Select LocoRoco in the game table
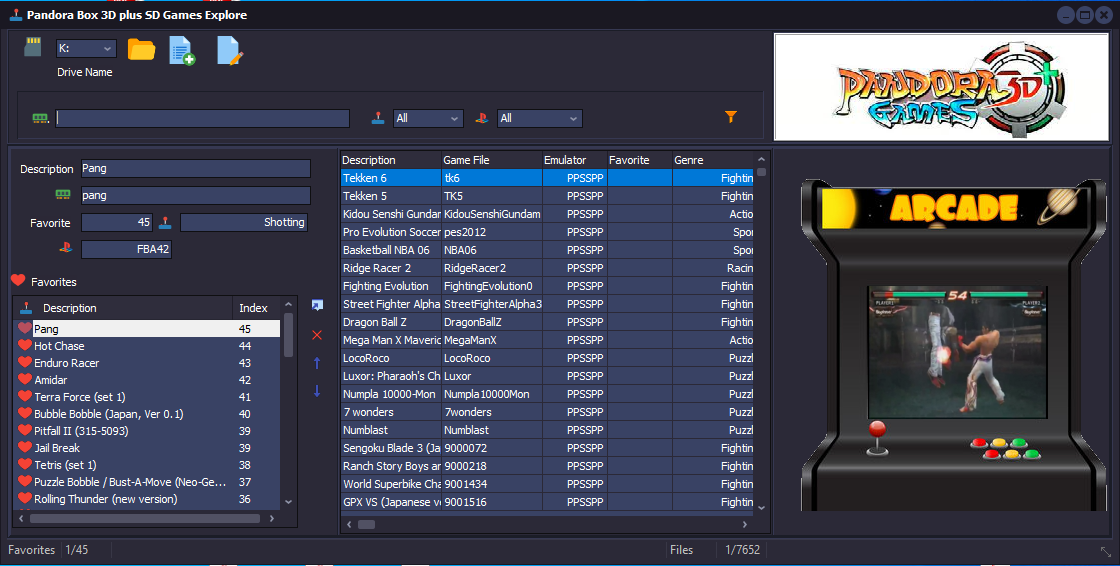Screen dimensions: 1120x566 pos(547,358)
